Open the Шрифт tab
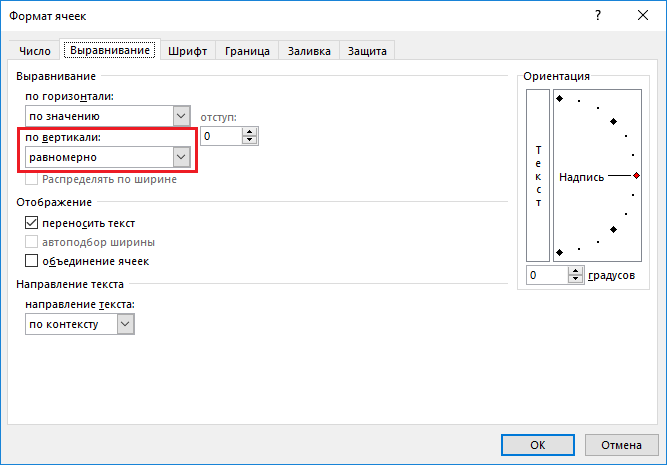667x465 pixels. [187, 51]
